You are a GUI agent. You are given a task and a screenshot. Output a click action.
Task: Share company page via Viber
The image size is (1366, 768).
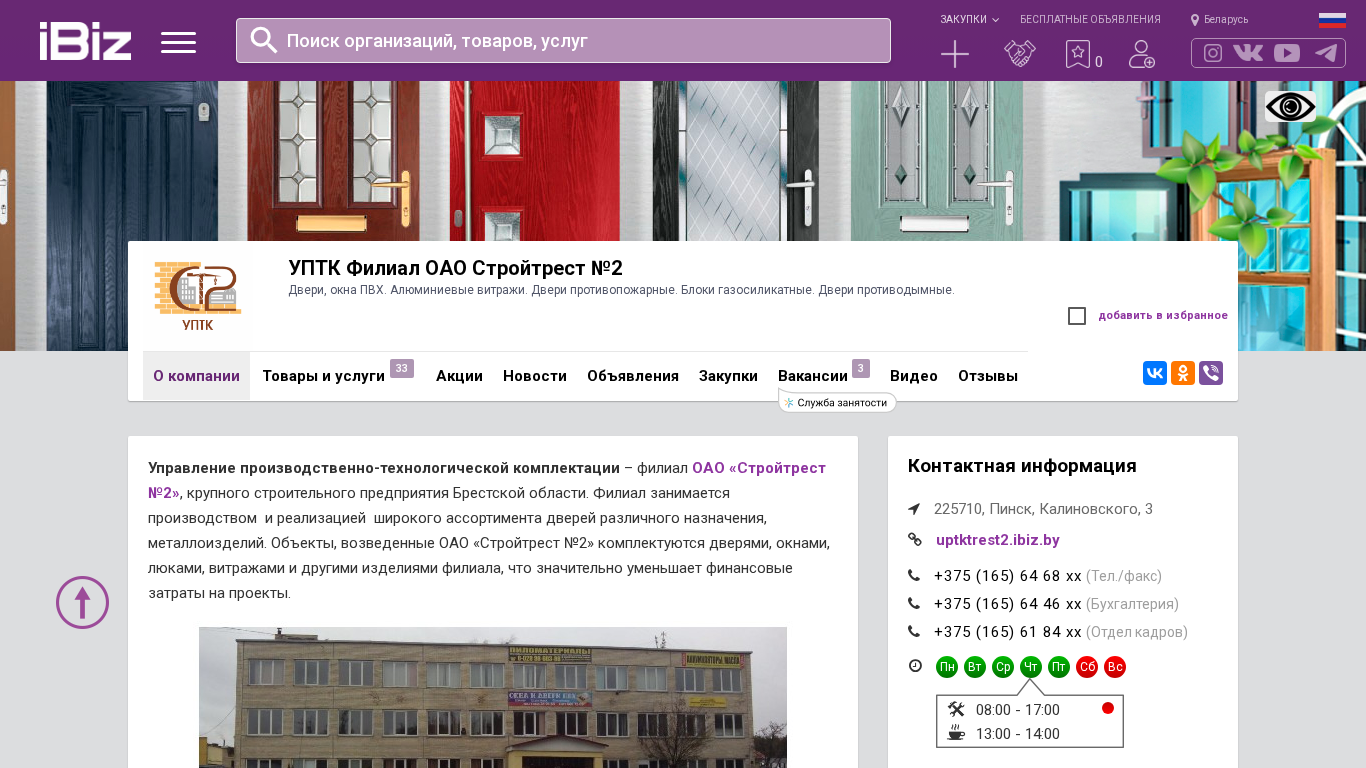tap(1211, 373)
